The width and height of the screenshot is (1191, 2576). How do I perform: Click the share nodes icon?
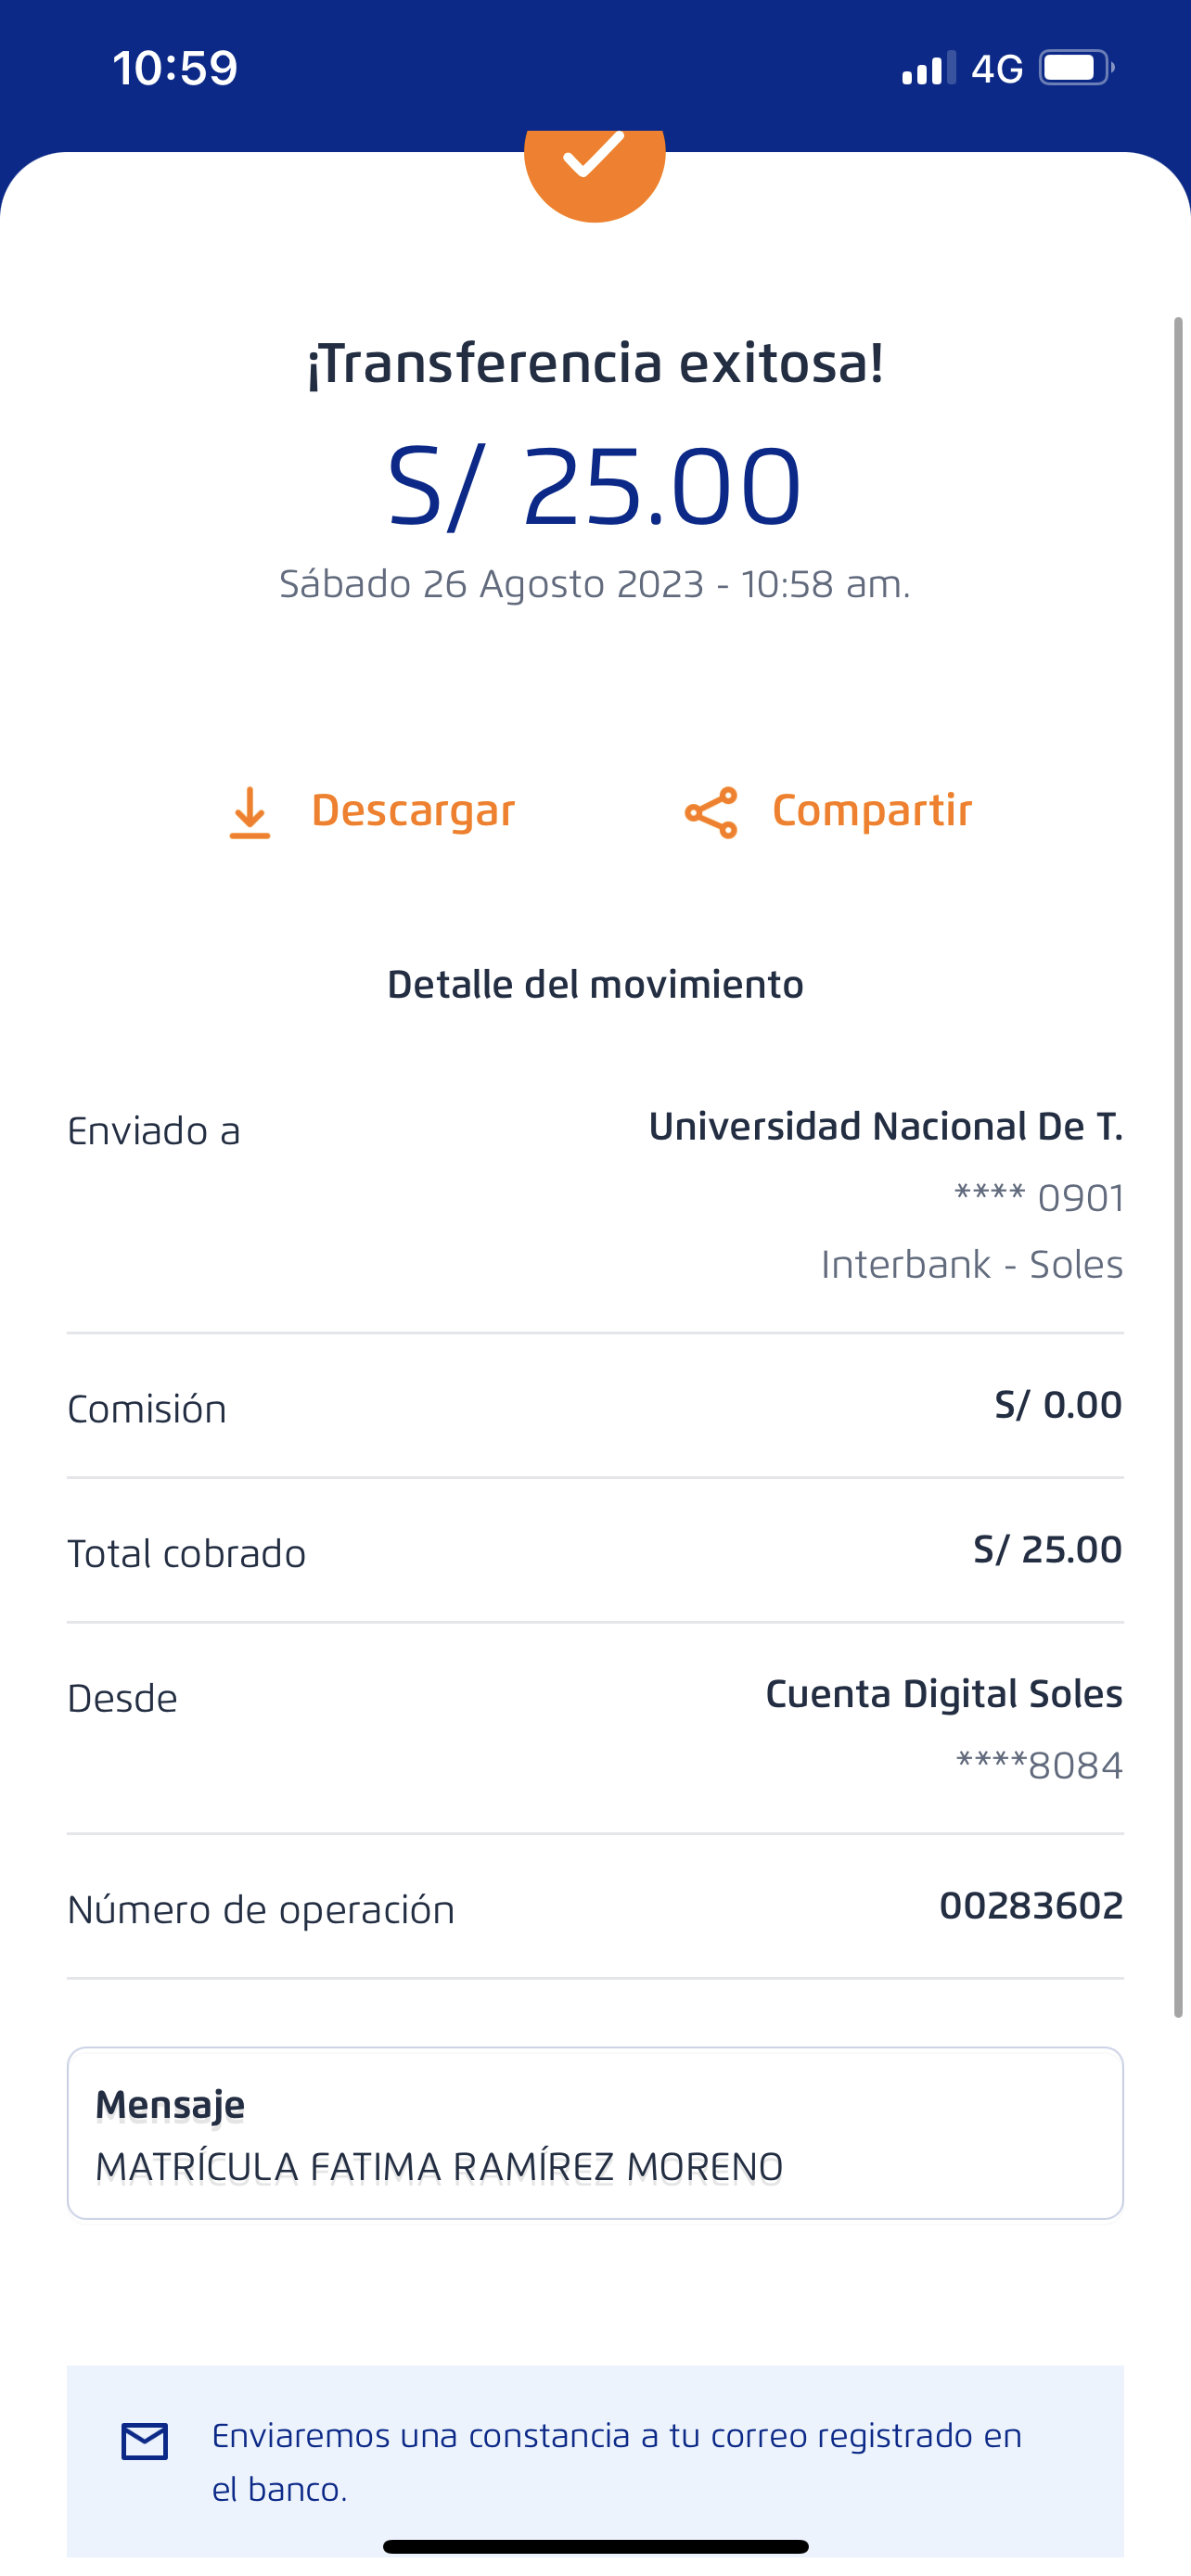point(711,812)
